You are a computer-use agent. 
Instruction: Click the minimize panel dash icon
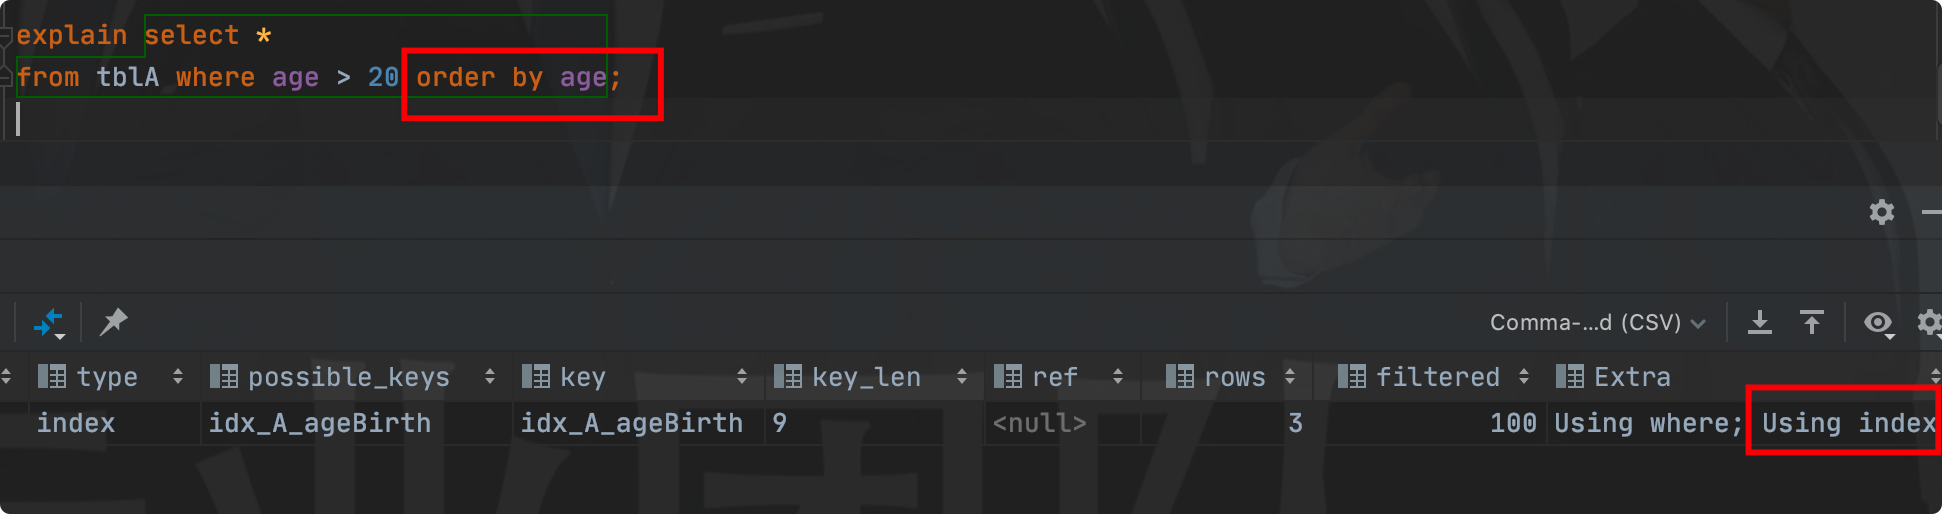[1932, 212]
